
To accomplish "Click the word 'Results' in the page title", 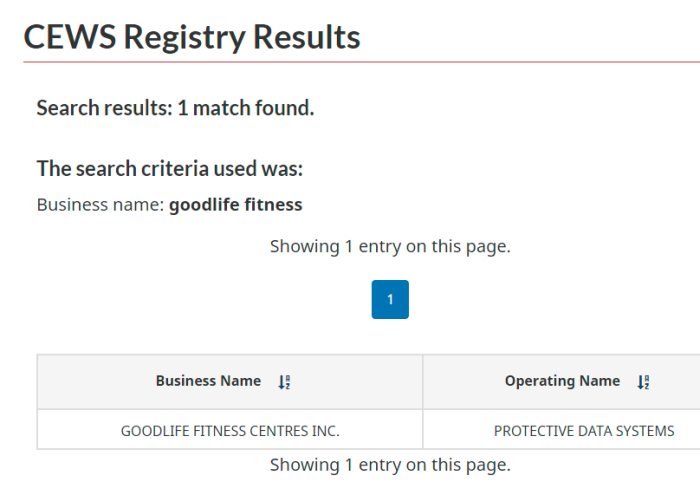I will (307, 37).
